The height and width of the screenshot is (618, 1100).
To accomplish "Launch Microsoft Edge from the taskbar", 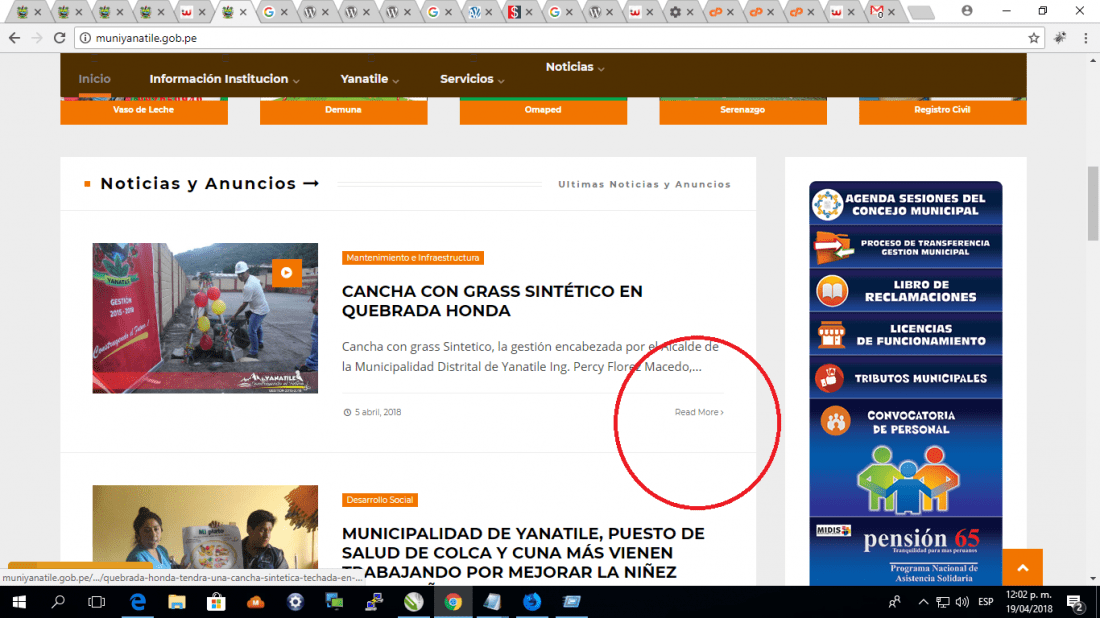I will (138, 602).
